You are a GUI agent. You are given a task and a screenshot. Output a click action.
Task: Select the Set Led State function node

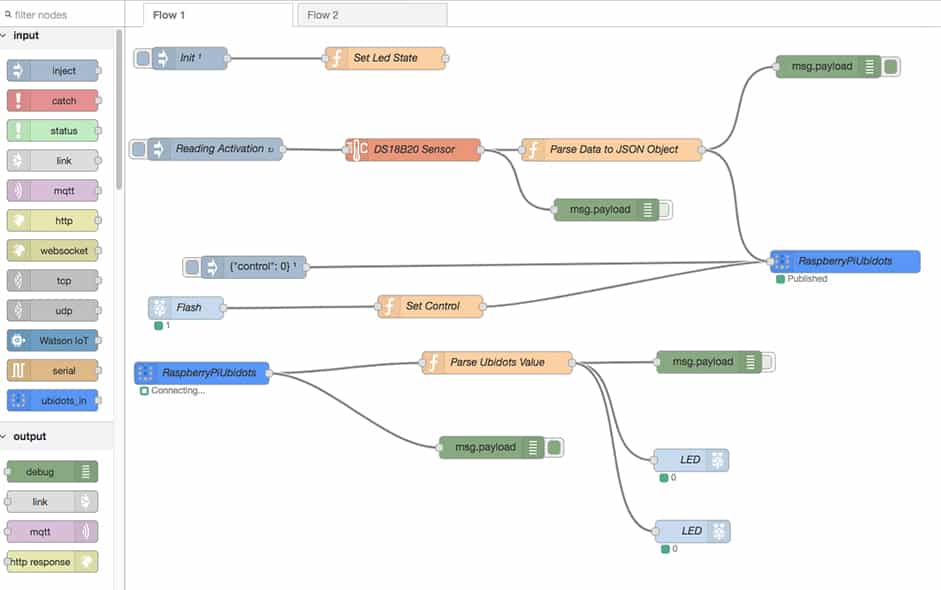point(385,58)
